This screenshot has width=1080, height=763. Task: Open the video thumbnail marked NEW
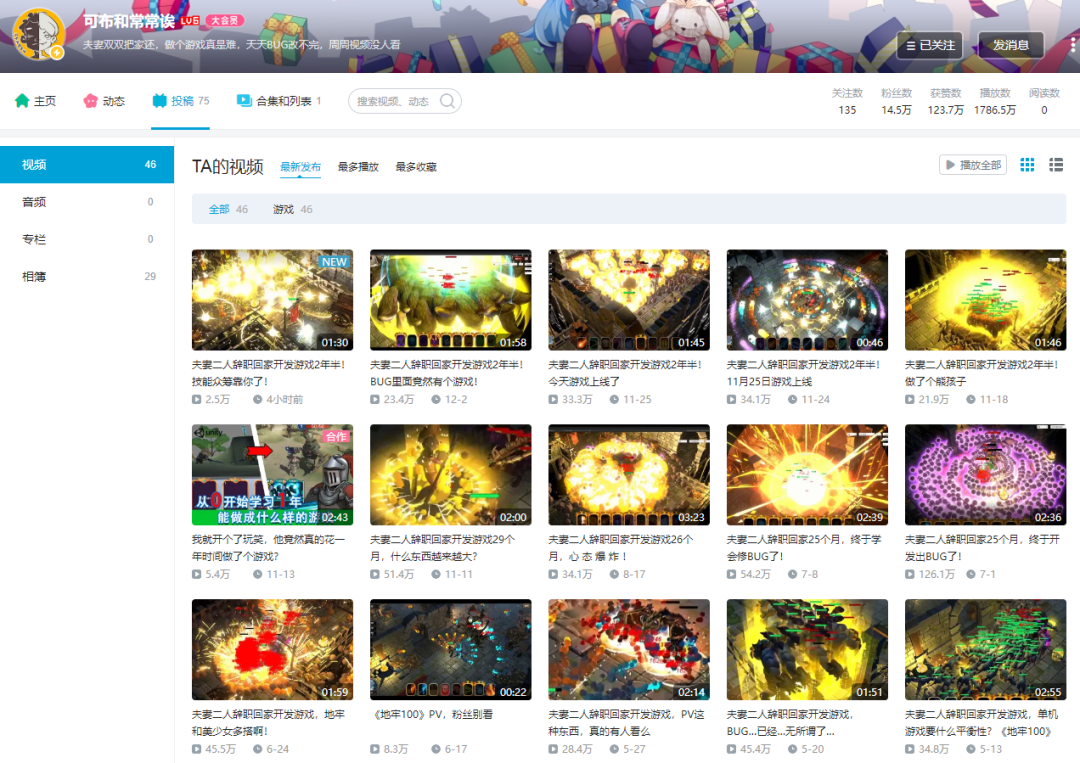coord(272,300)
